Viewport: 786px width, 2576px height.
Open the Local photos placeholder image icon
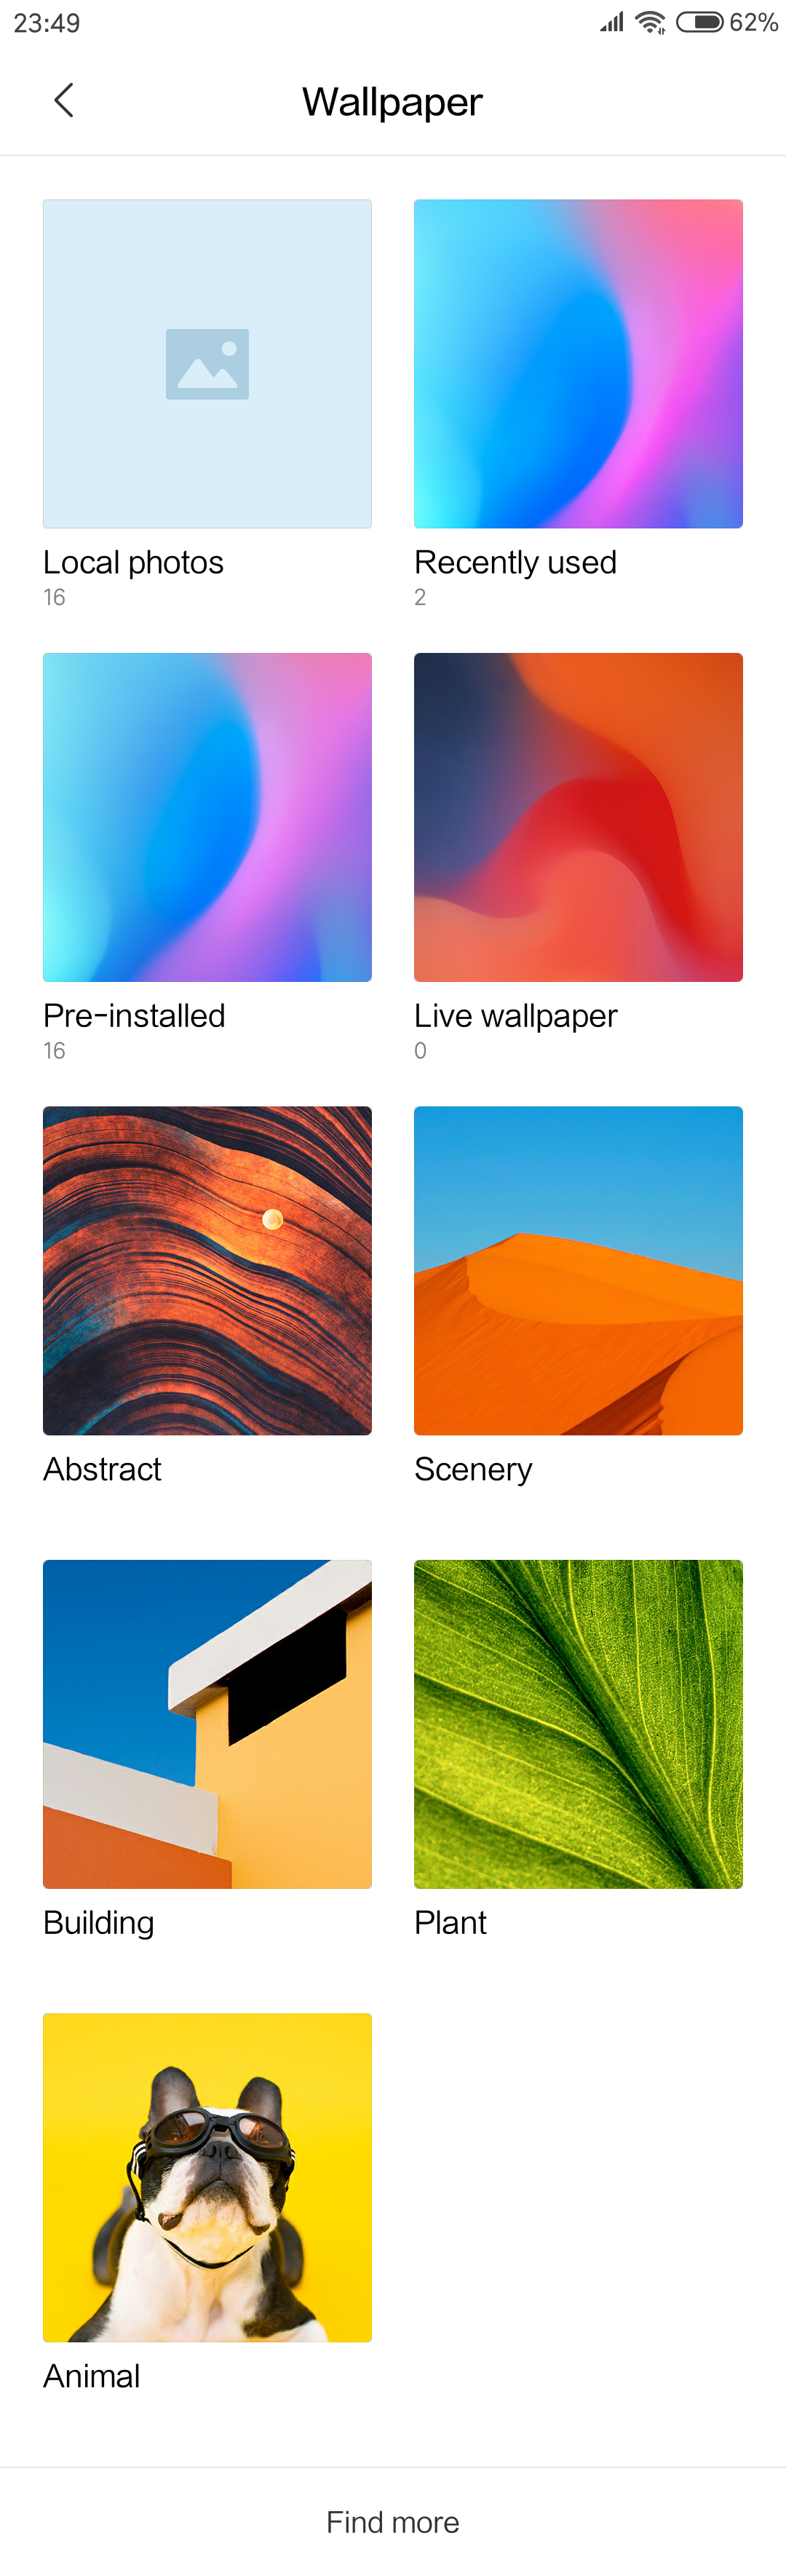(207, 364)
